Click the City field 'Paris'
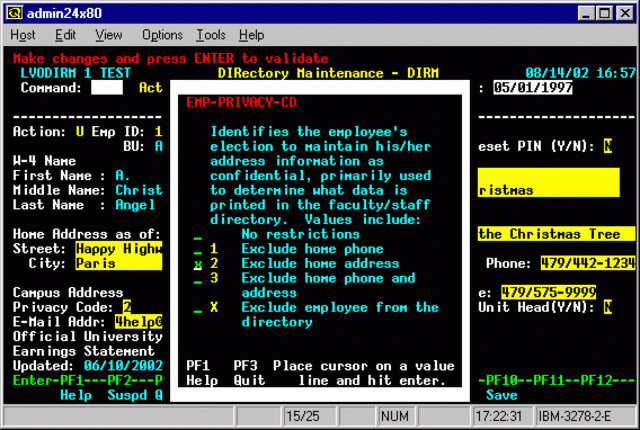The width and height of the screenshot is (640, 430). (119, 263)
